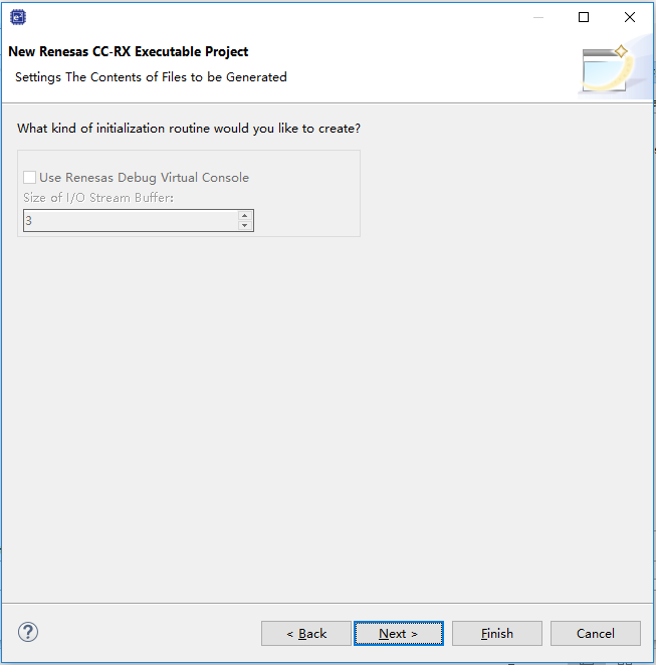Maximize the wizard dialog window
656x665 pixels.
point(584,17)
